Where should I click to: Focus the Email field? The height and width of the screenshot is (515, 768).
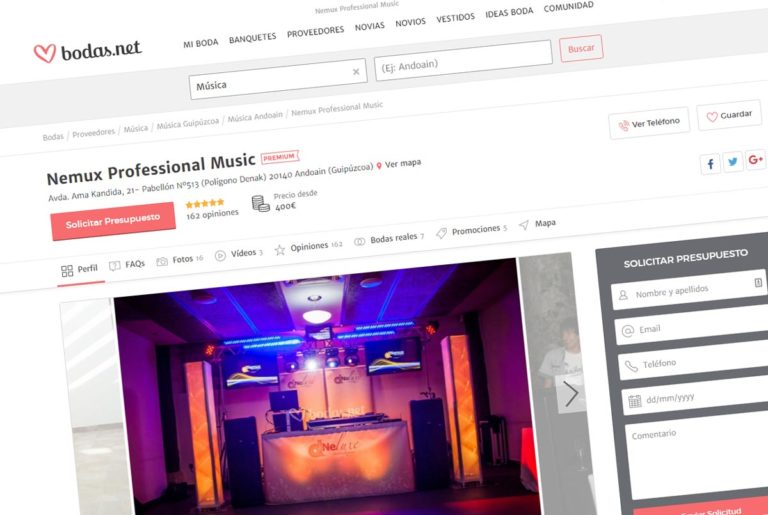692,326
